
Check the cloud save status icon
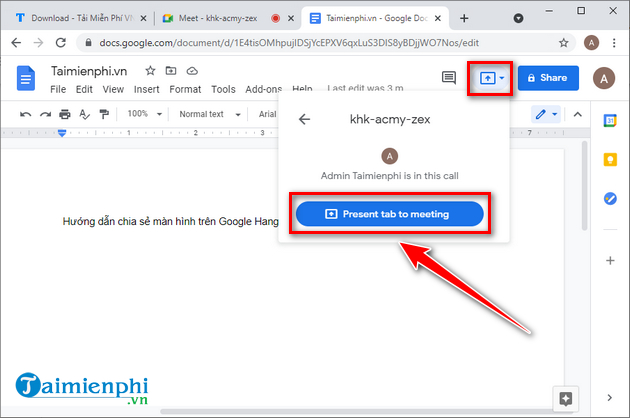192,71
